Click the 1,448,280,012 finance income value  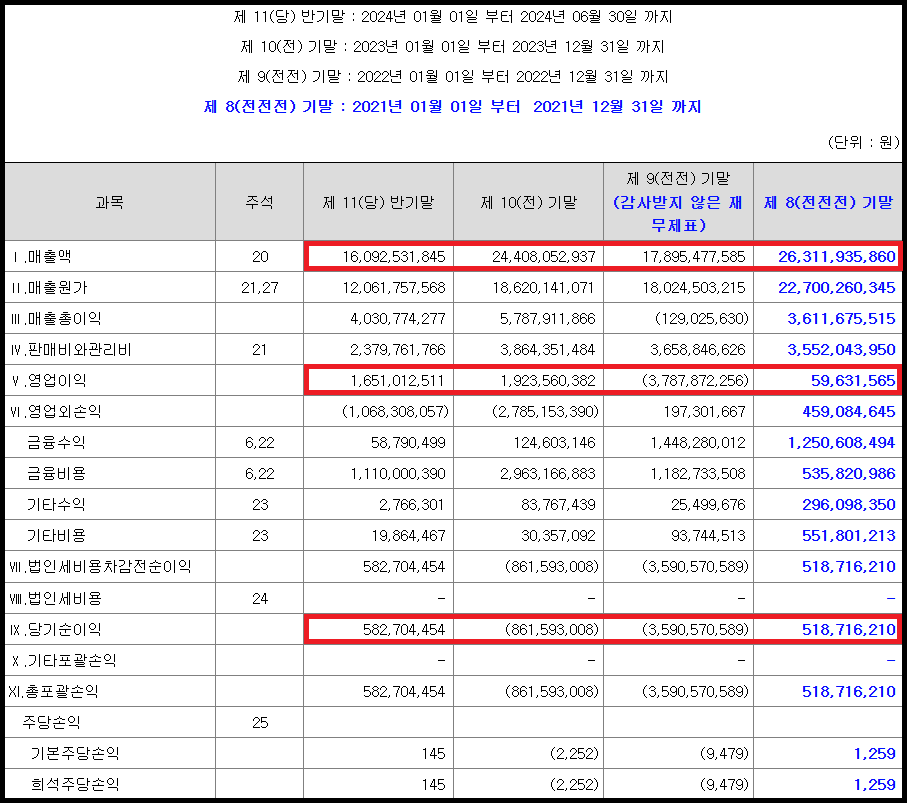pos(698,443)
